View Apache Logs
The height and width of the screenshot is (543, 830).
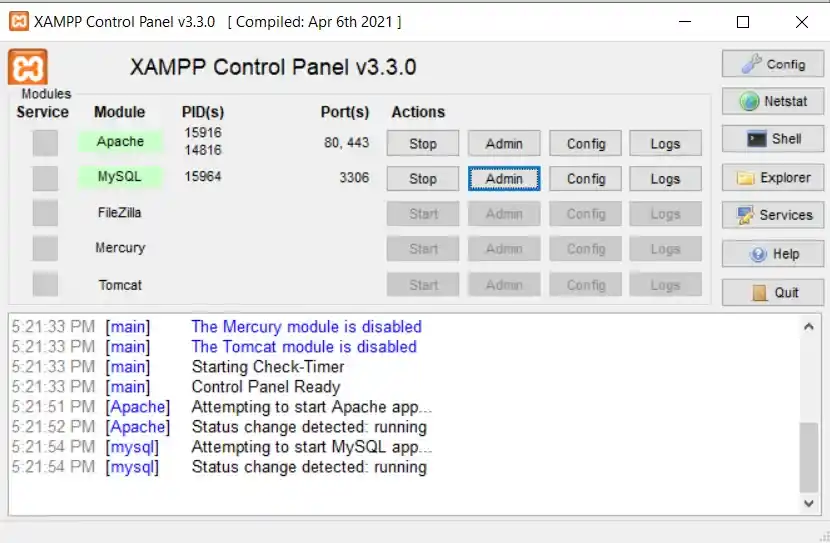click(665, 143)
